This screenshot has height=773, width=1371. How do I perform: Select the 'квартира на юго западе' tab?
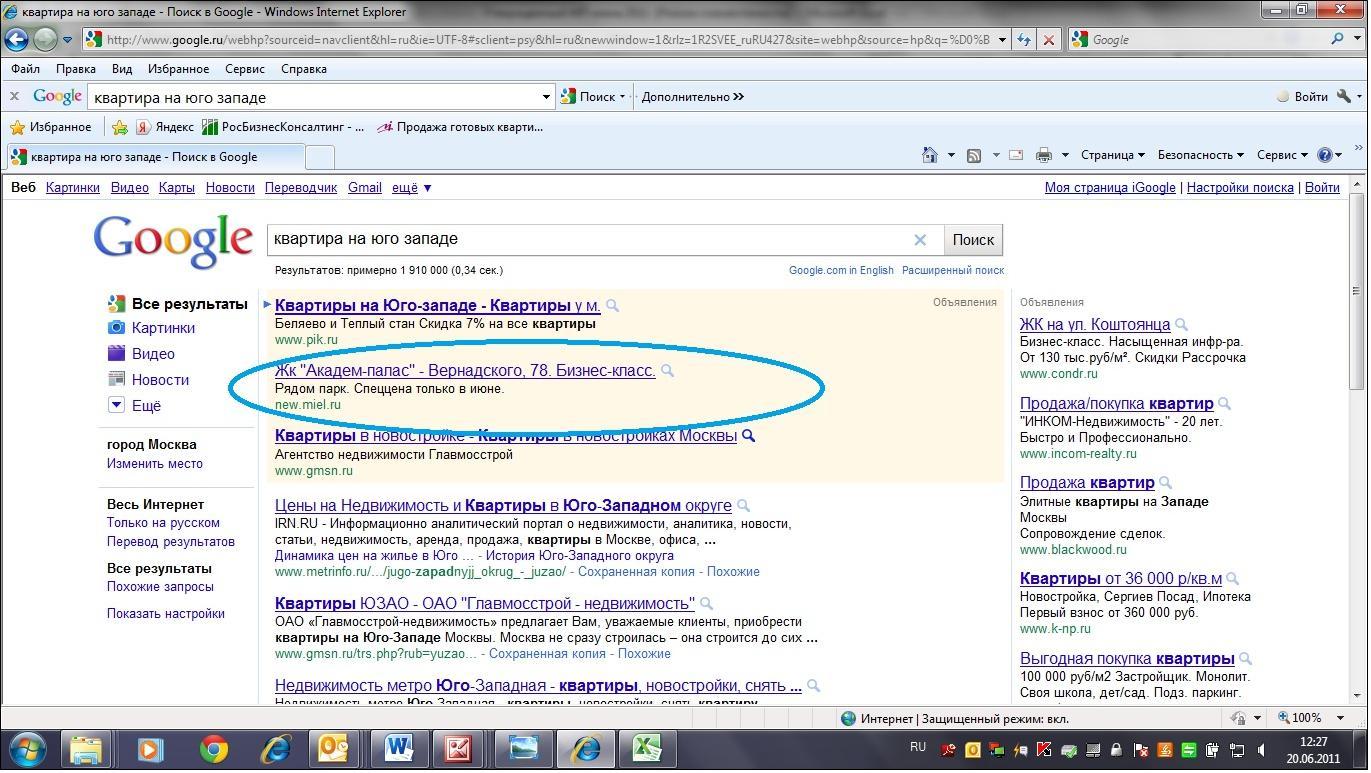click(x=154, y=157)
